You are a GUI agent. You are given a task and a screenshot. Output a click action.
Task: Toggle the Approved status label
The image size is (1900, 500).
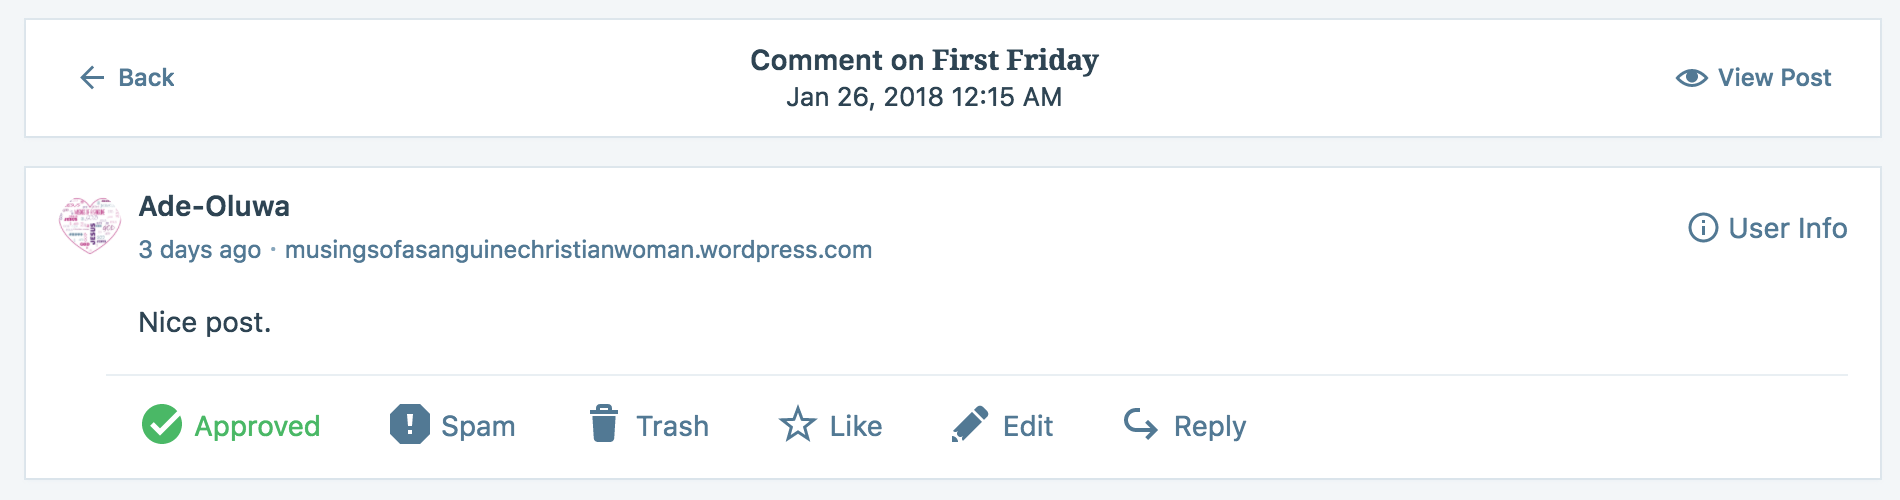[257, 426]
